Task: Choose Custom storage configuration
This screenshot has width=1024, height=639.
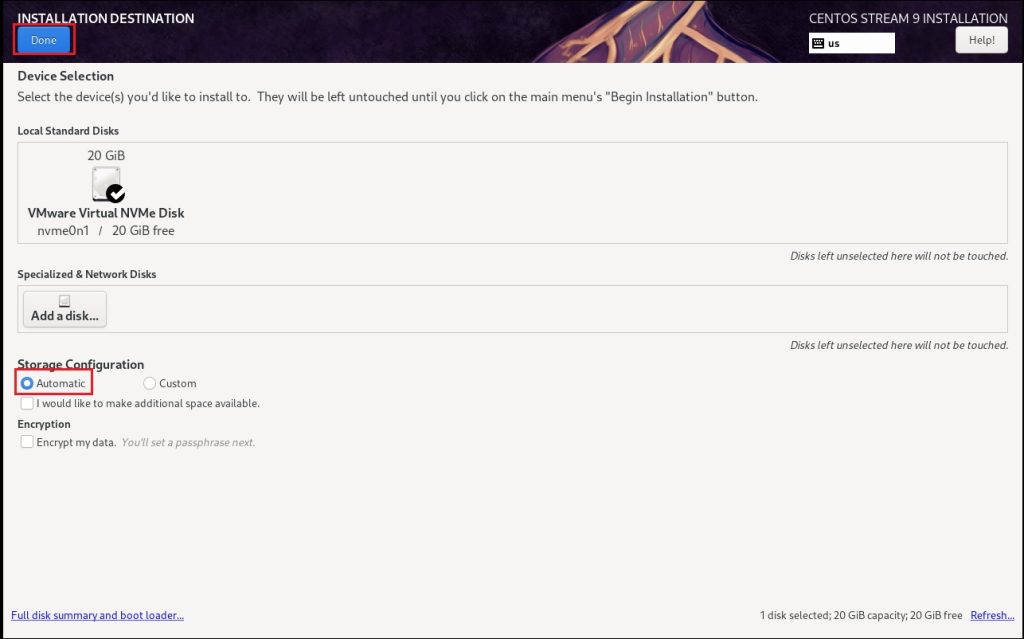Action: pyautogui.click(x=150, y=383)
